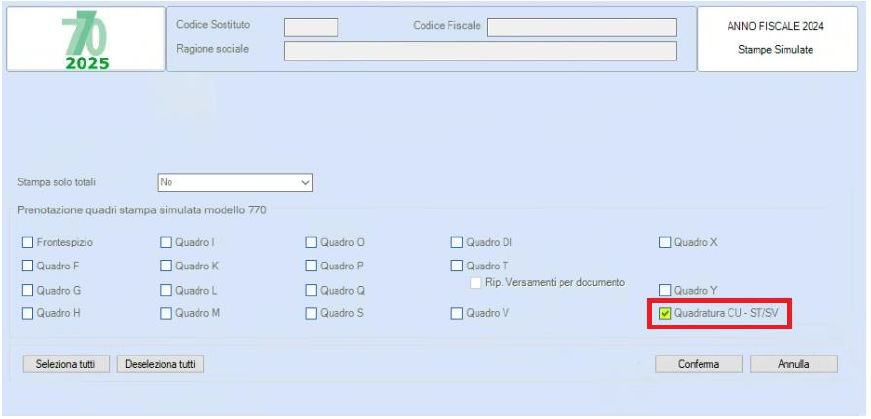Cancel using the Annulla button
Viewport: 871px width, 419px height.
(793, 364)
